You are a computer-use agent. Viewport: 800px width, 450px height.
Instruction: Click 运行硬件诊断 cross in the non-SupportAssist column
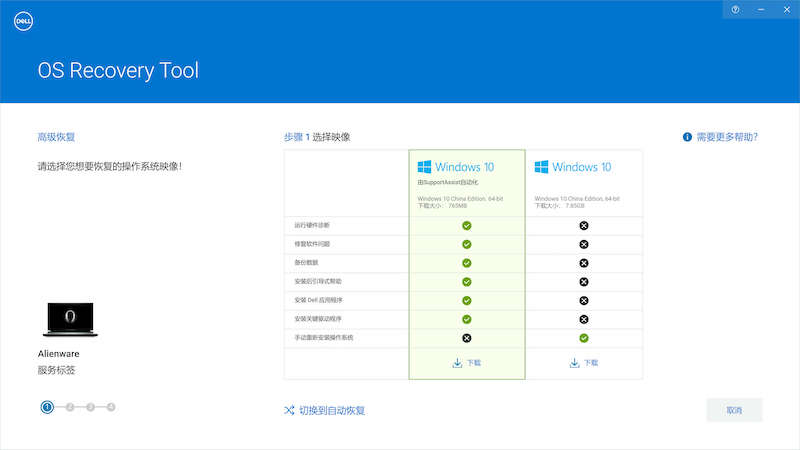584,226
